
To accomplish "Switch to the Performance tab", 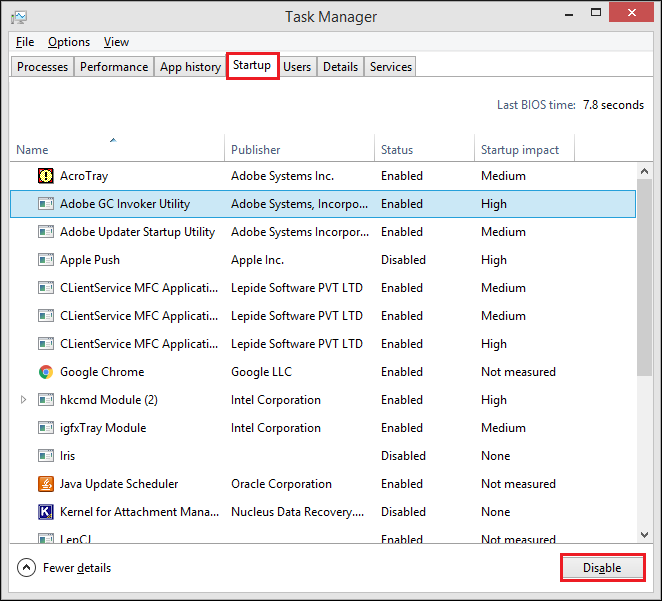I will pos(114,67).
